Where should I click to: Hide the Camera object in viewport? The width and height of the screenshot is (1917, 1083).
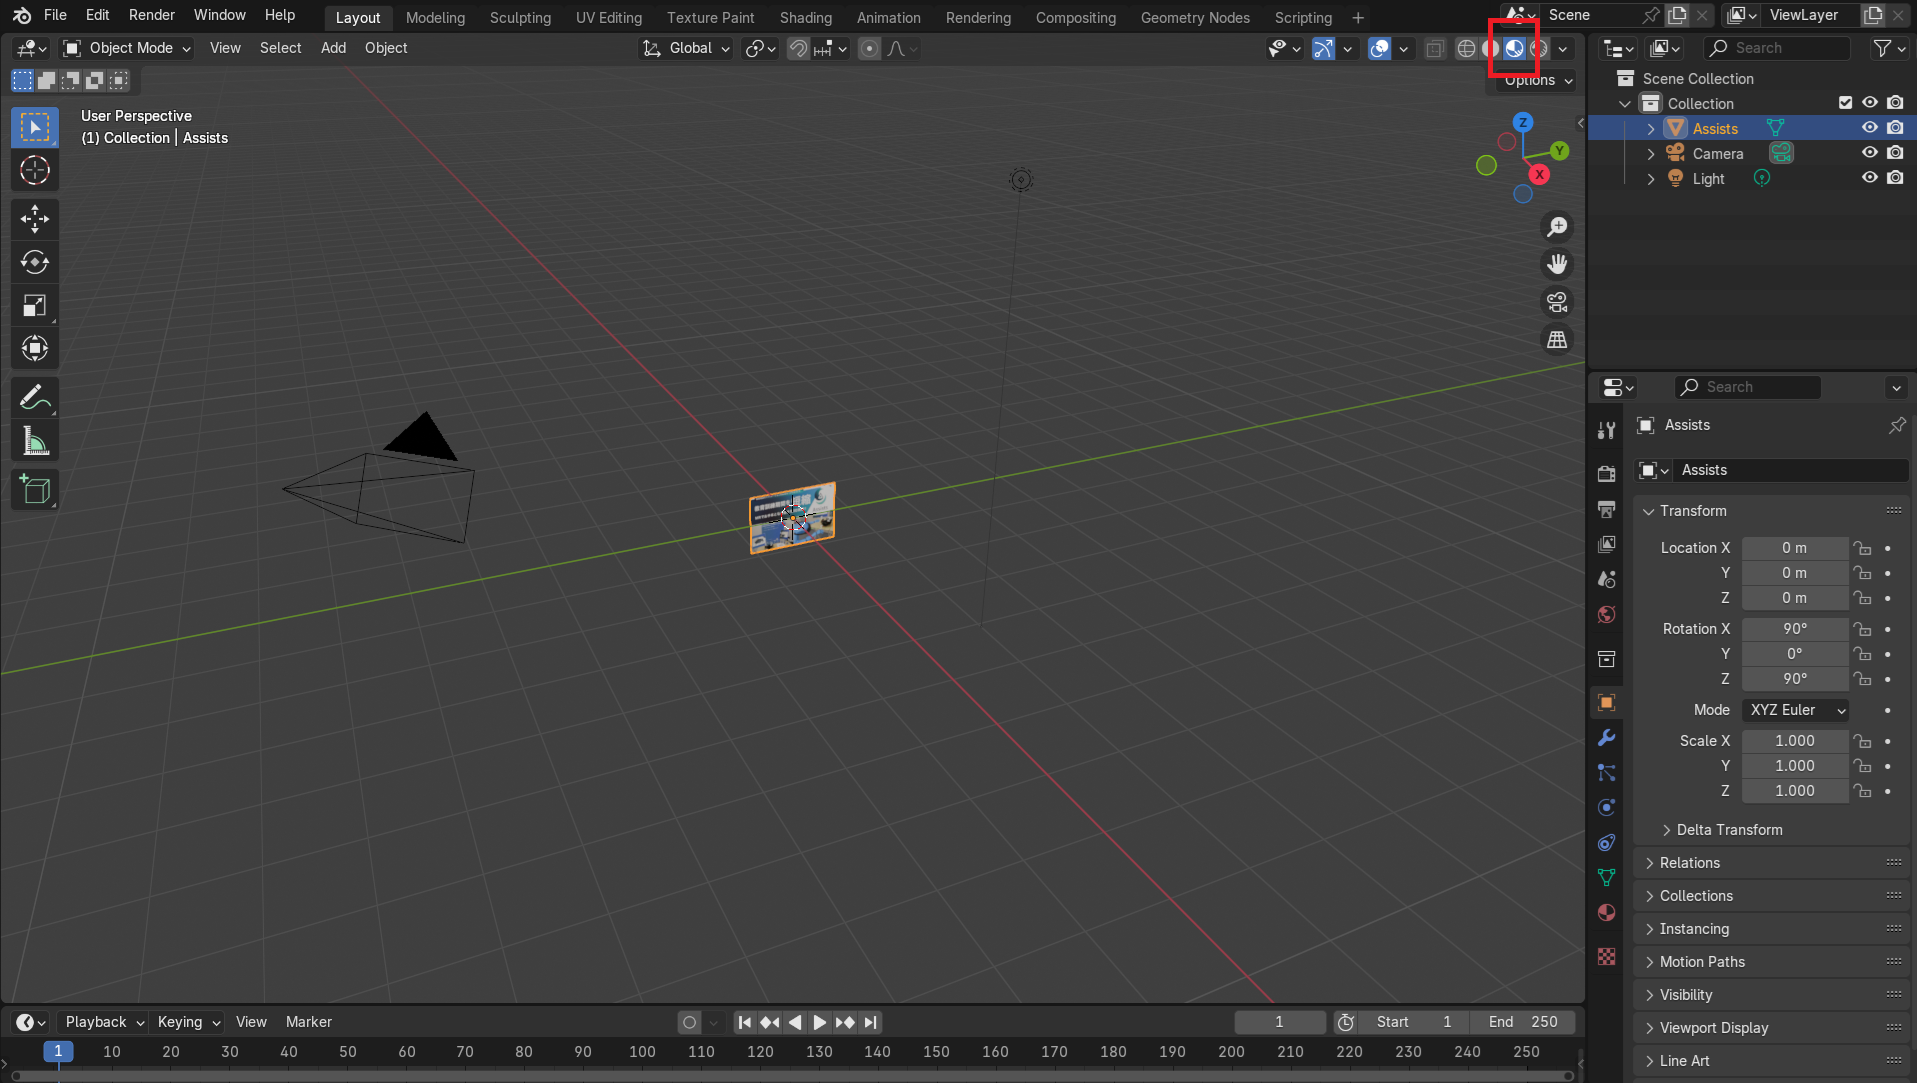[x=1869, y=153]
